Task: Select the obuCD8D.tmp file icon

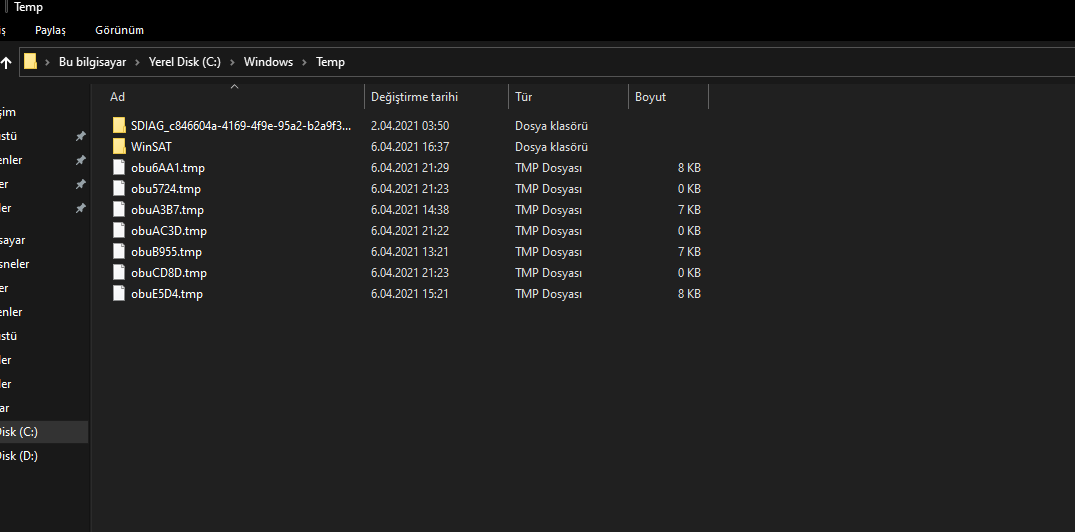Action: [x=120, y=273]
